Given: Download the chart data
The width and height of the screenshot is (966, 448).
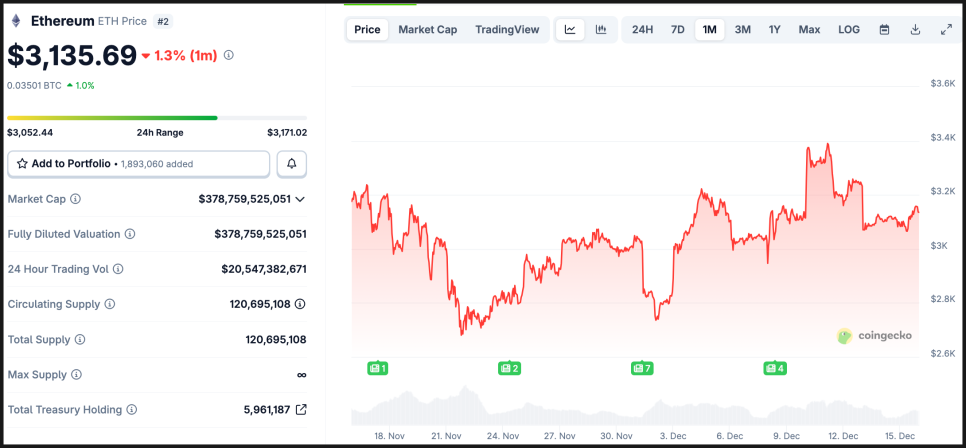Looking at the screenshot, I should [x=915, y=29].
